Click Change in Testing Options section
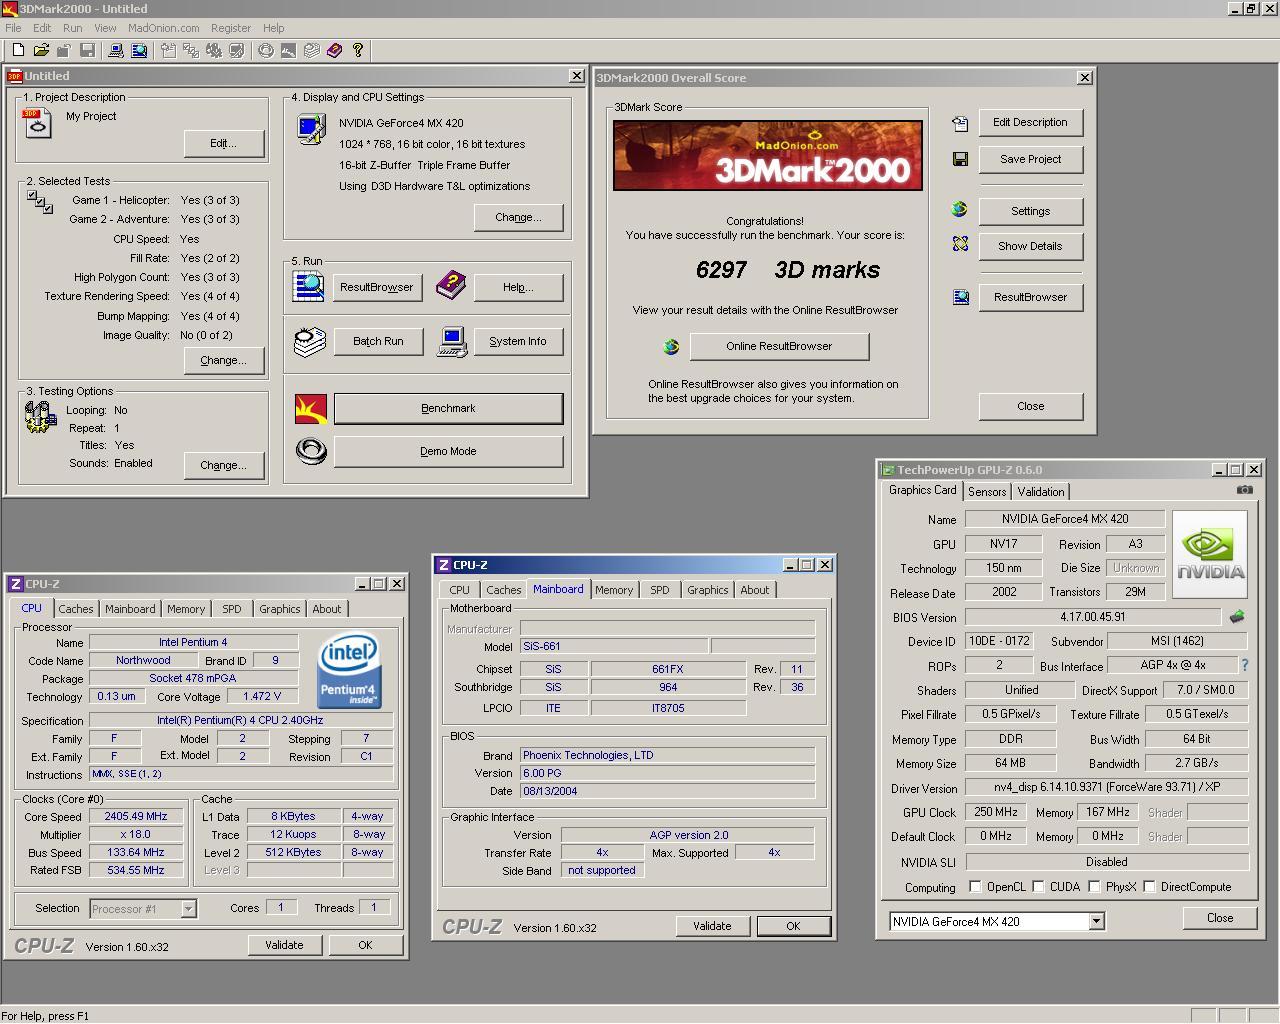 pyautogui.click(x=224, y=465)
